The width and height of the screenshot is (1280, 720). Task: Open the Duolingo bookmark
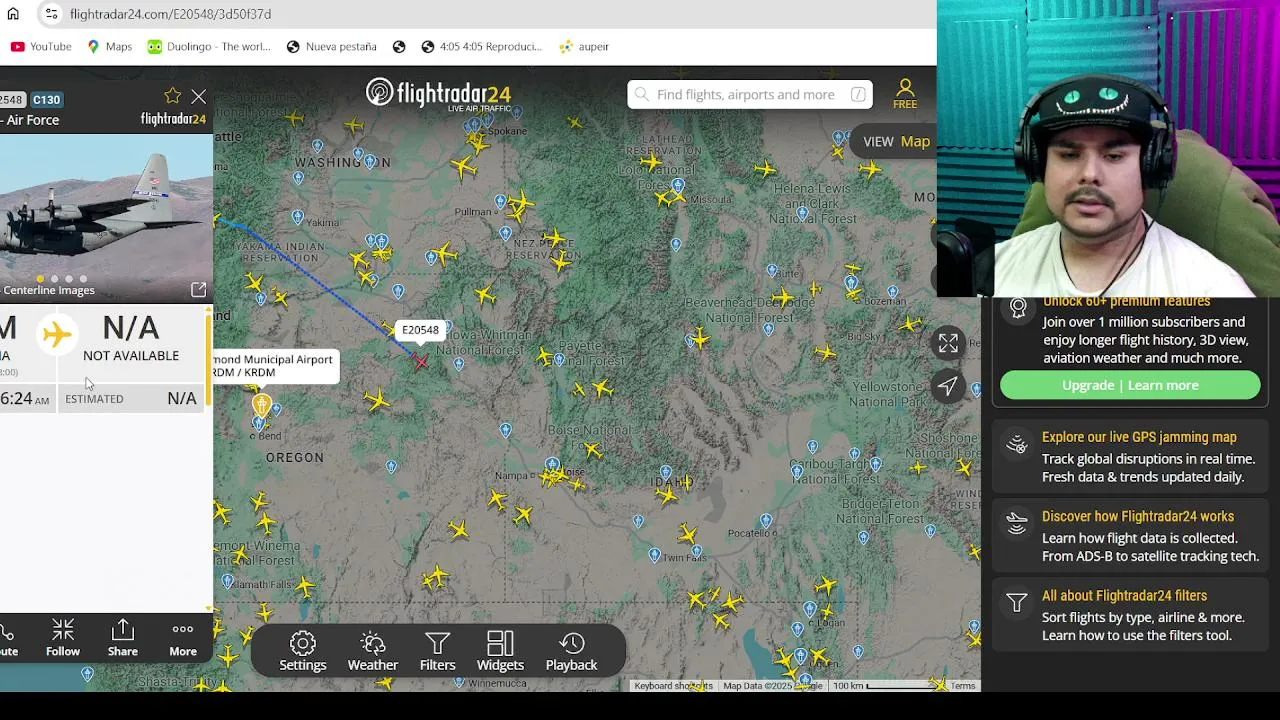point(209,46)
